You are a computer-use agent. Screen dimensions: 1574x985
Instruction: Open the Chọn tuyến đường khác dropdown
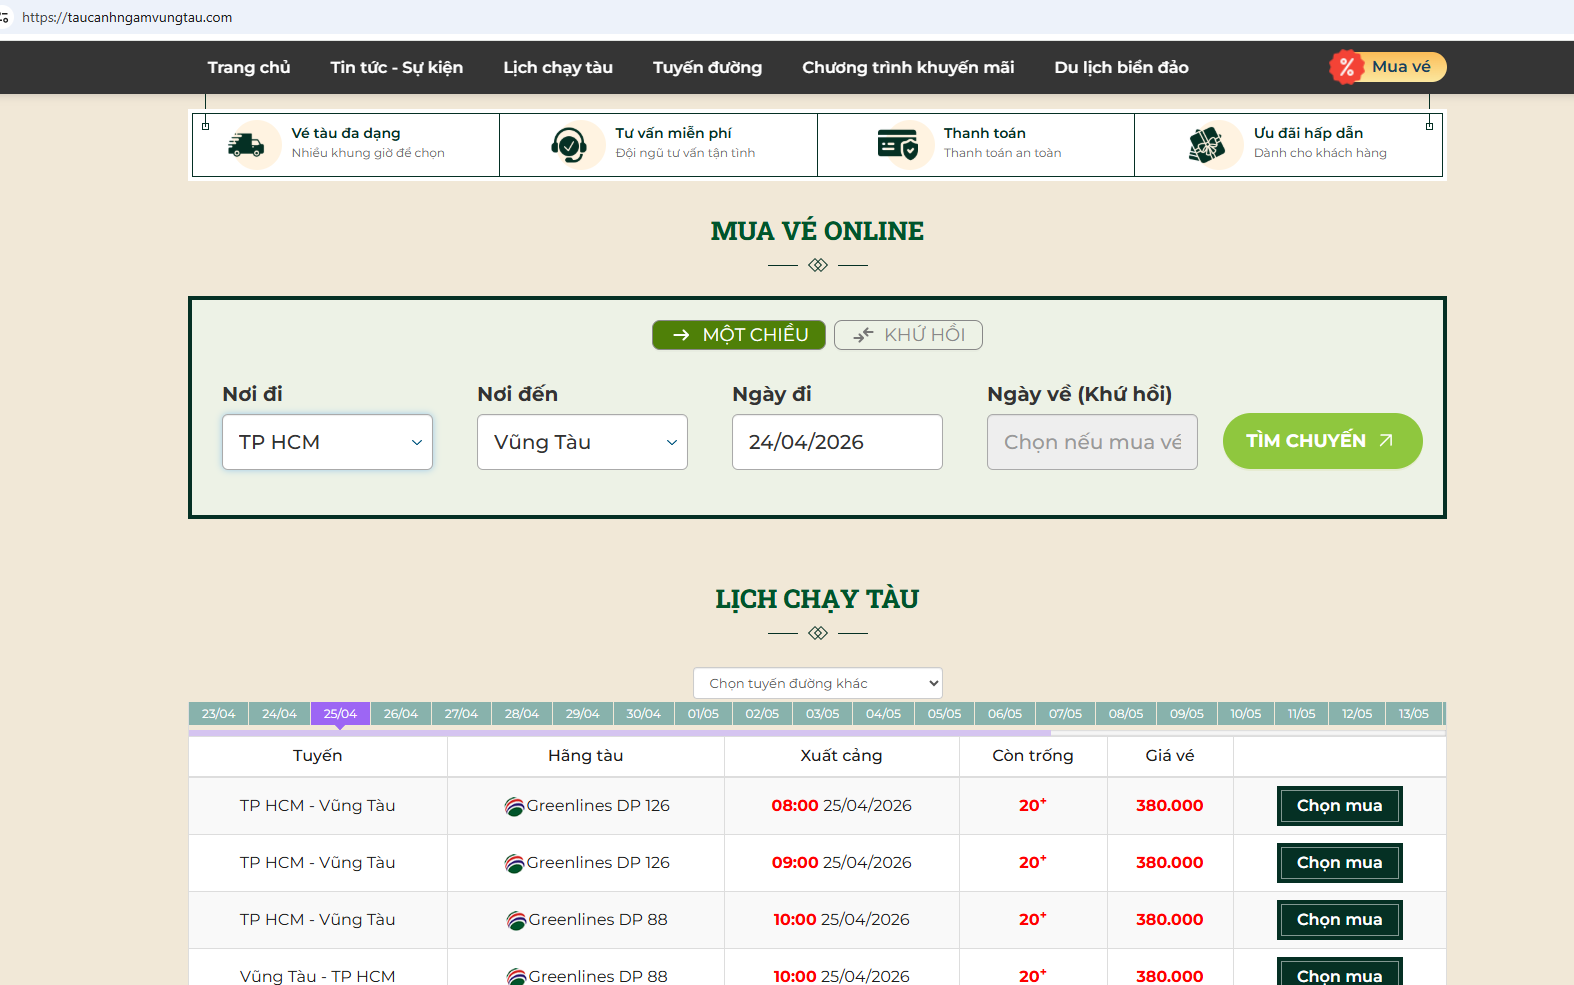(x=818, y=683)
